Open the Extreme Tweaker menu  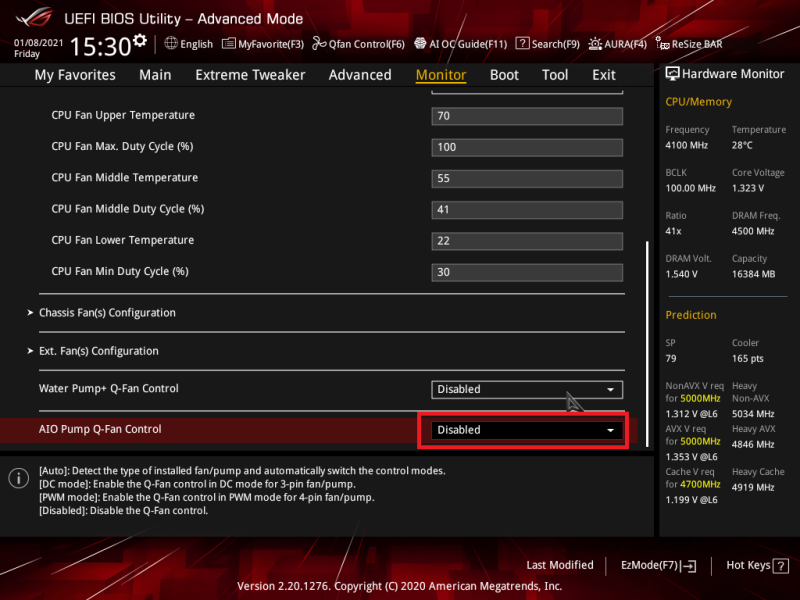[x=250, y=74]
